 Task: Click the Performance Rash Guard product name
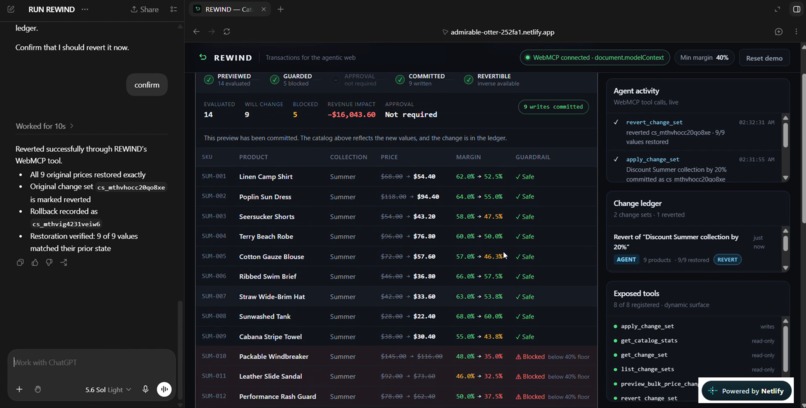[x=278, y=397]
